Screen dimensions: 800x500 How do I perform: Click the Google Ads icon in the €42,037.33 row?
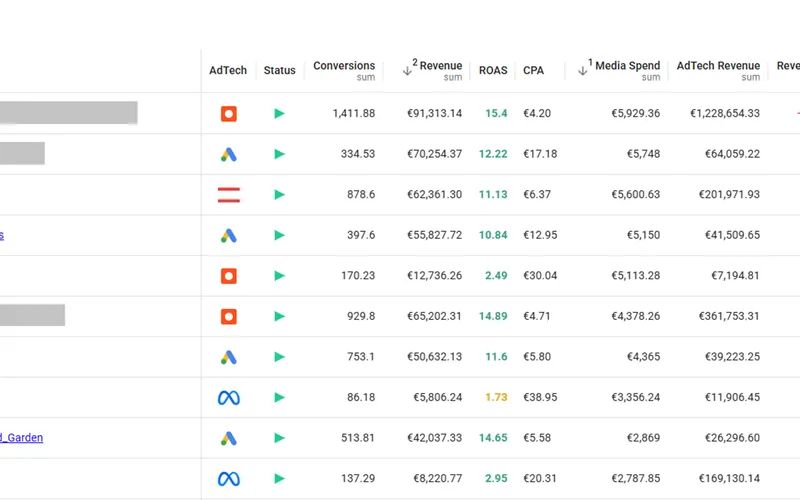pos(229,438)
